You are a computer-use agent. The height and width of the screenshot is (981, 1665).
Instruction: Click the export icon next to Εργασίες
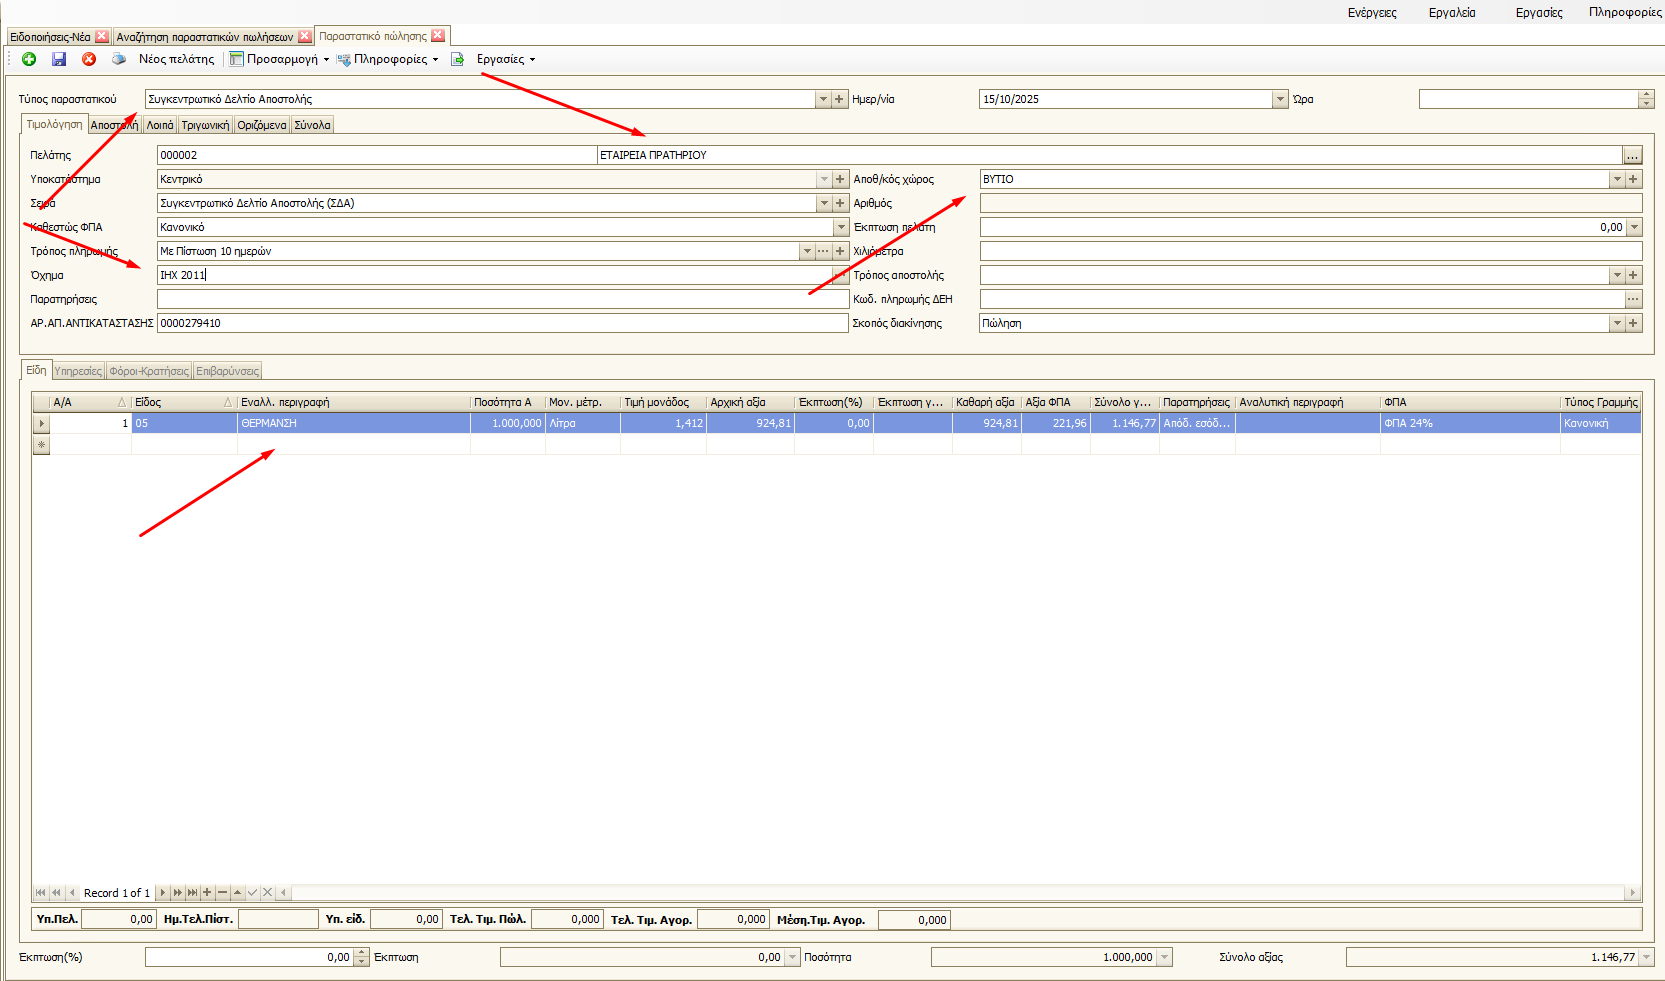click(x=457, y=59)
